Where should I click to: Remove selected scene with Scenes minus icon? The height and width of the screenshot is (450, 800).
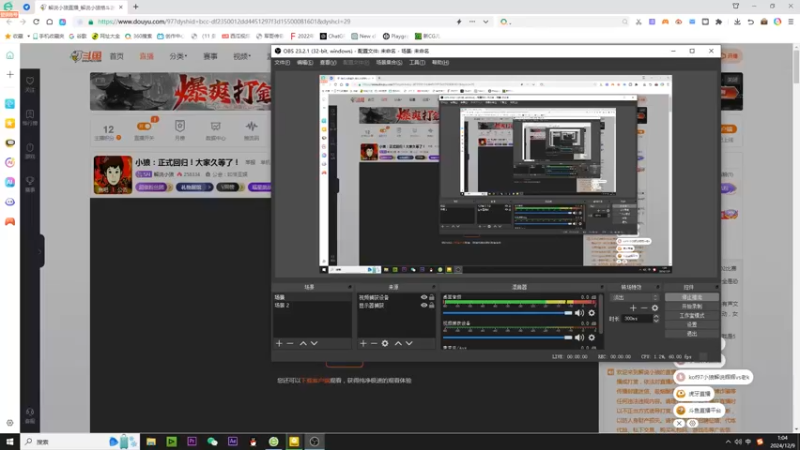[x=290, y=343]
